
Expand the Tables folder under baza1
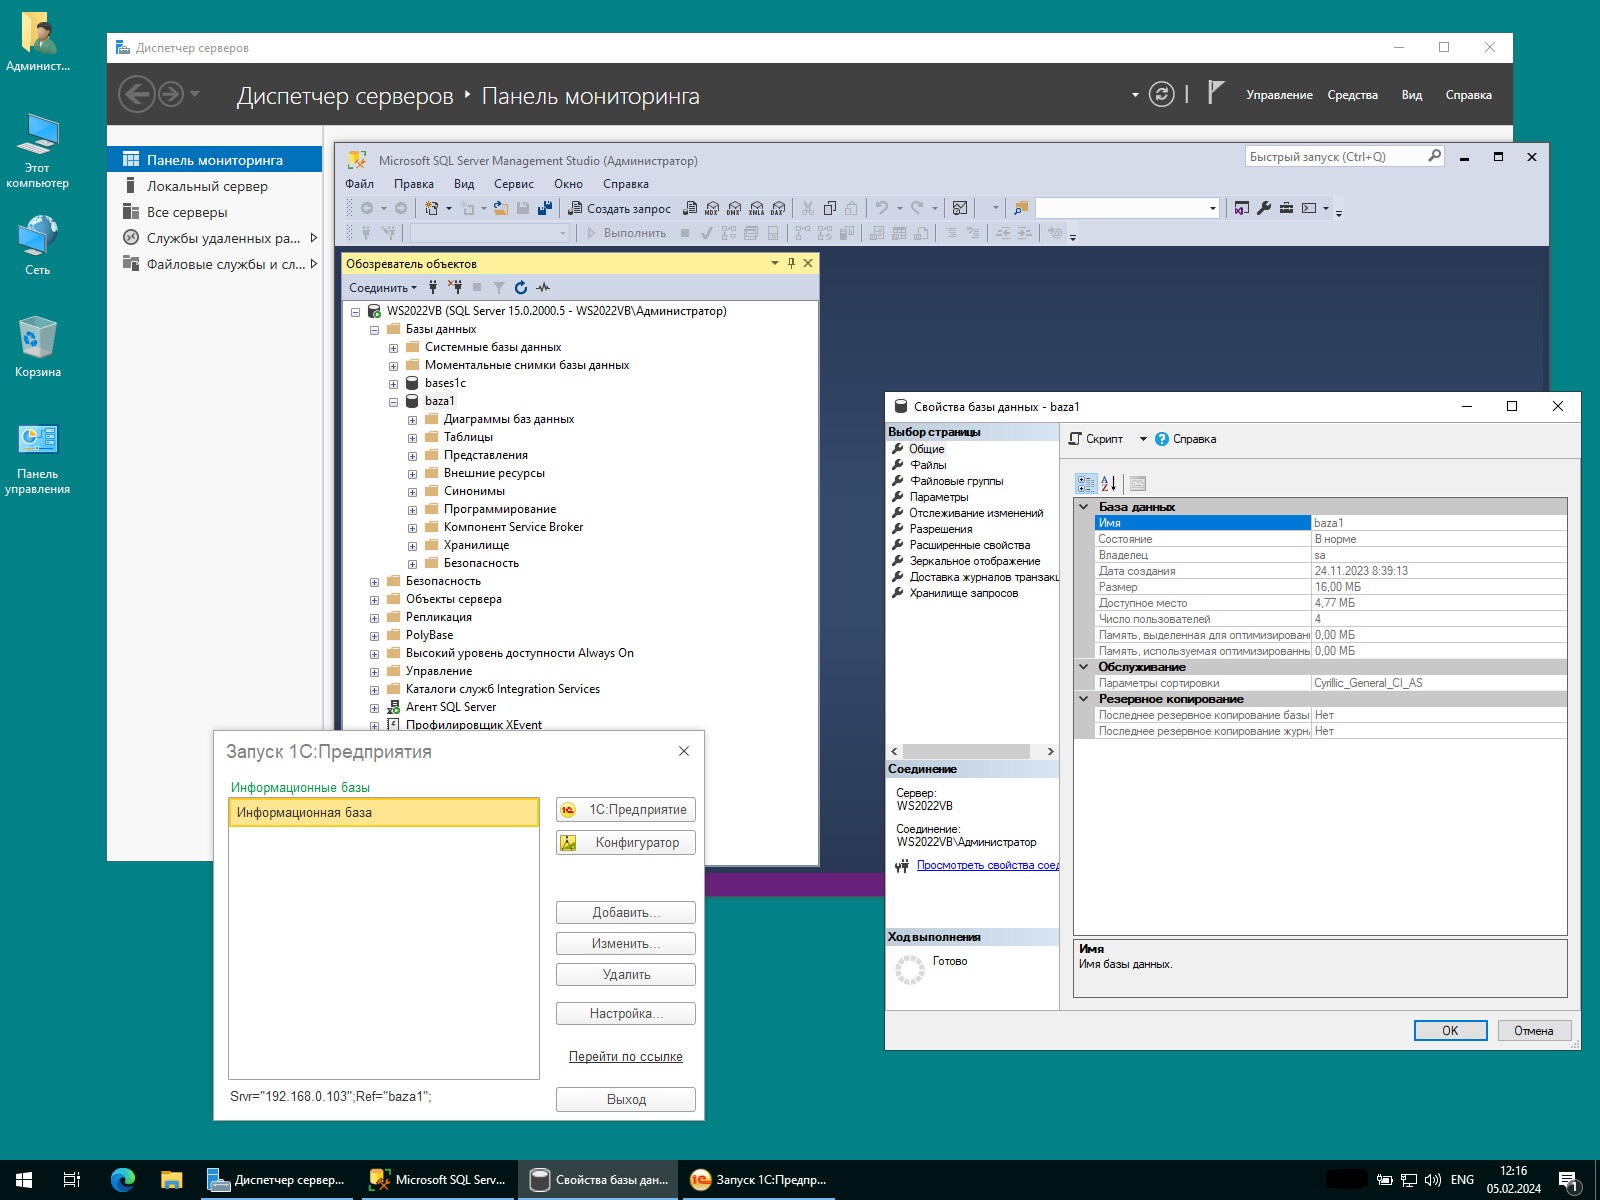click(x=412, y=438)
